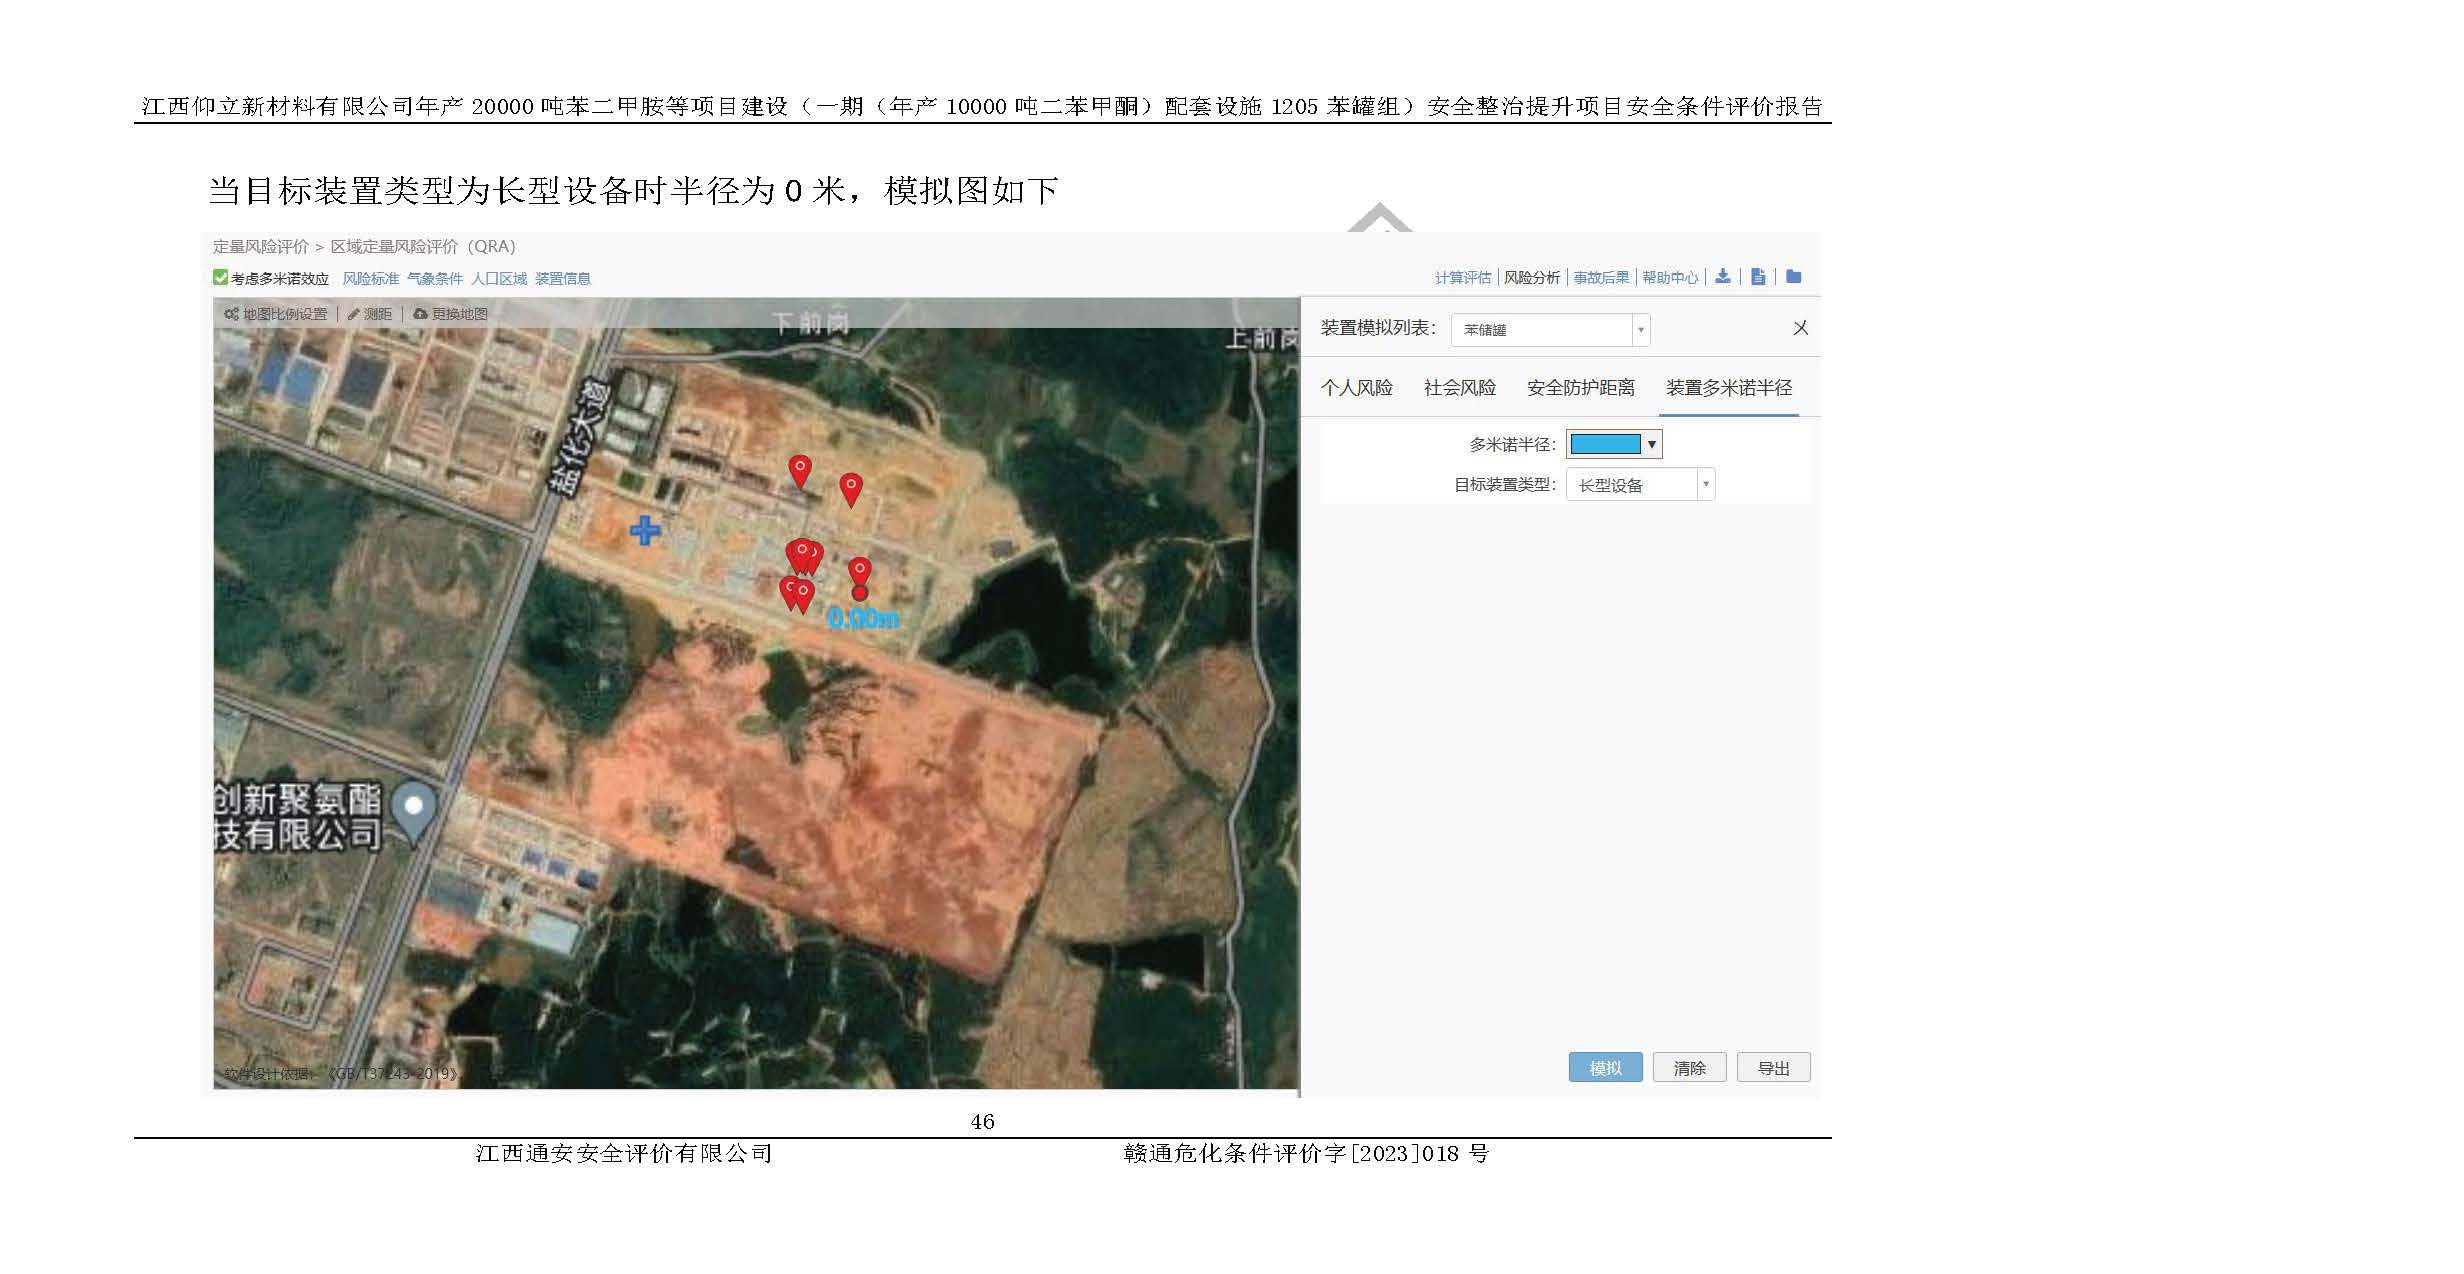
Task: Select the 测距 distance measuring tool
Action: tap(370, 314)
